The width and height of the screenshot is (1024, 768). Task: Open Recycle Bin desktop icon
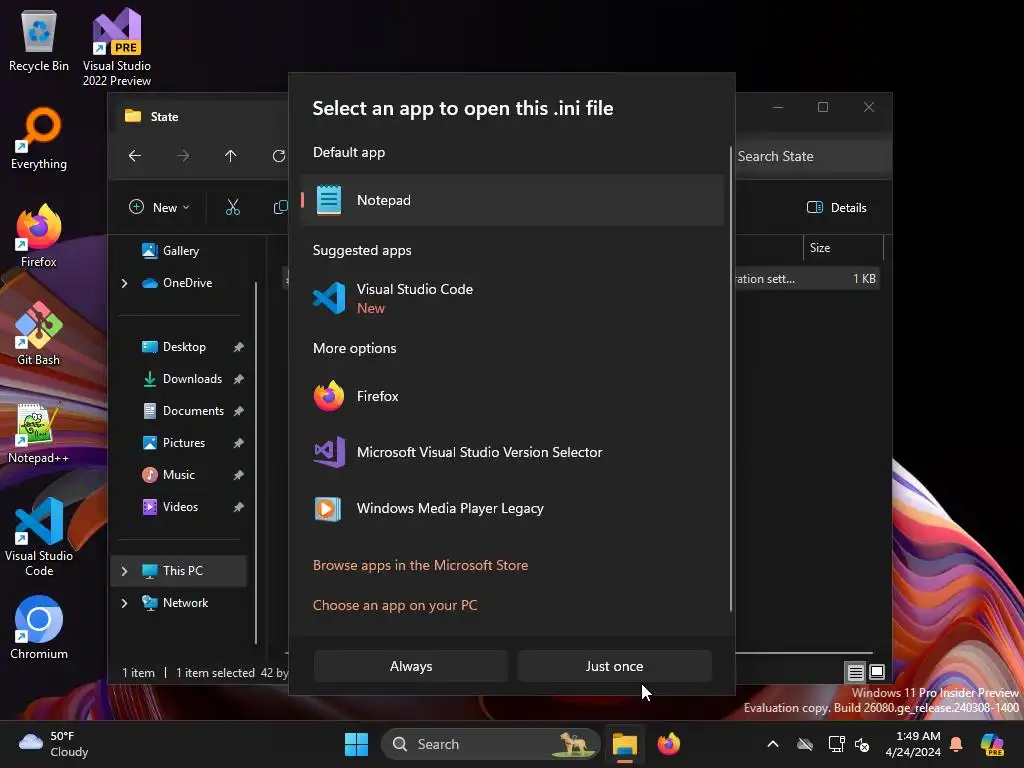[x=39, y=40]
